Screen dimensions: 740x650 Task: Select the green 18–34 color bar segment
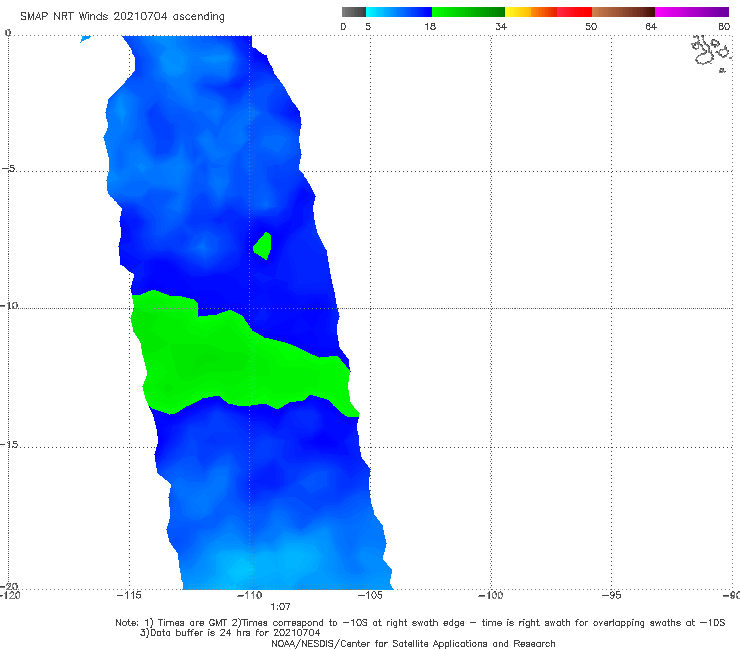468,12
